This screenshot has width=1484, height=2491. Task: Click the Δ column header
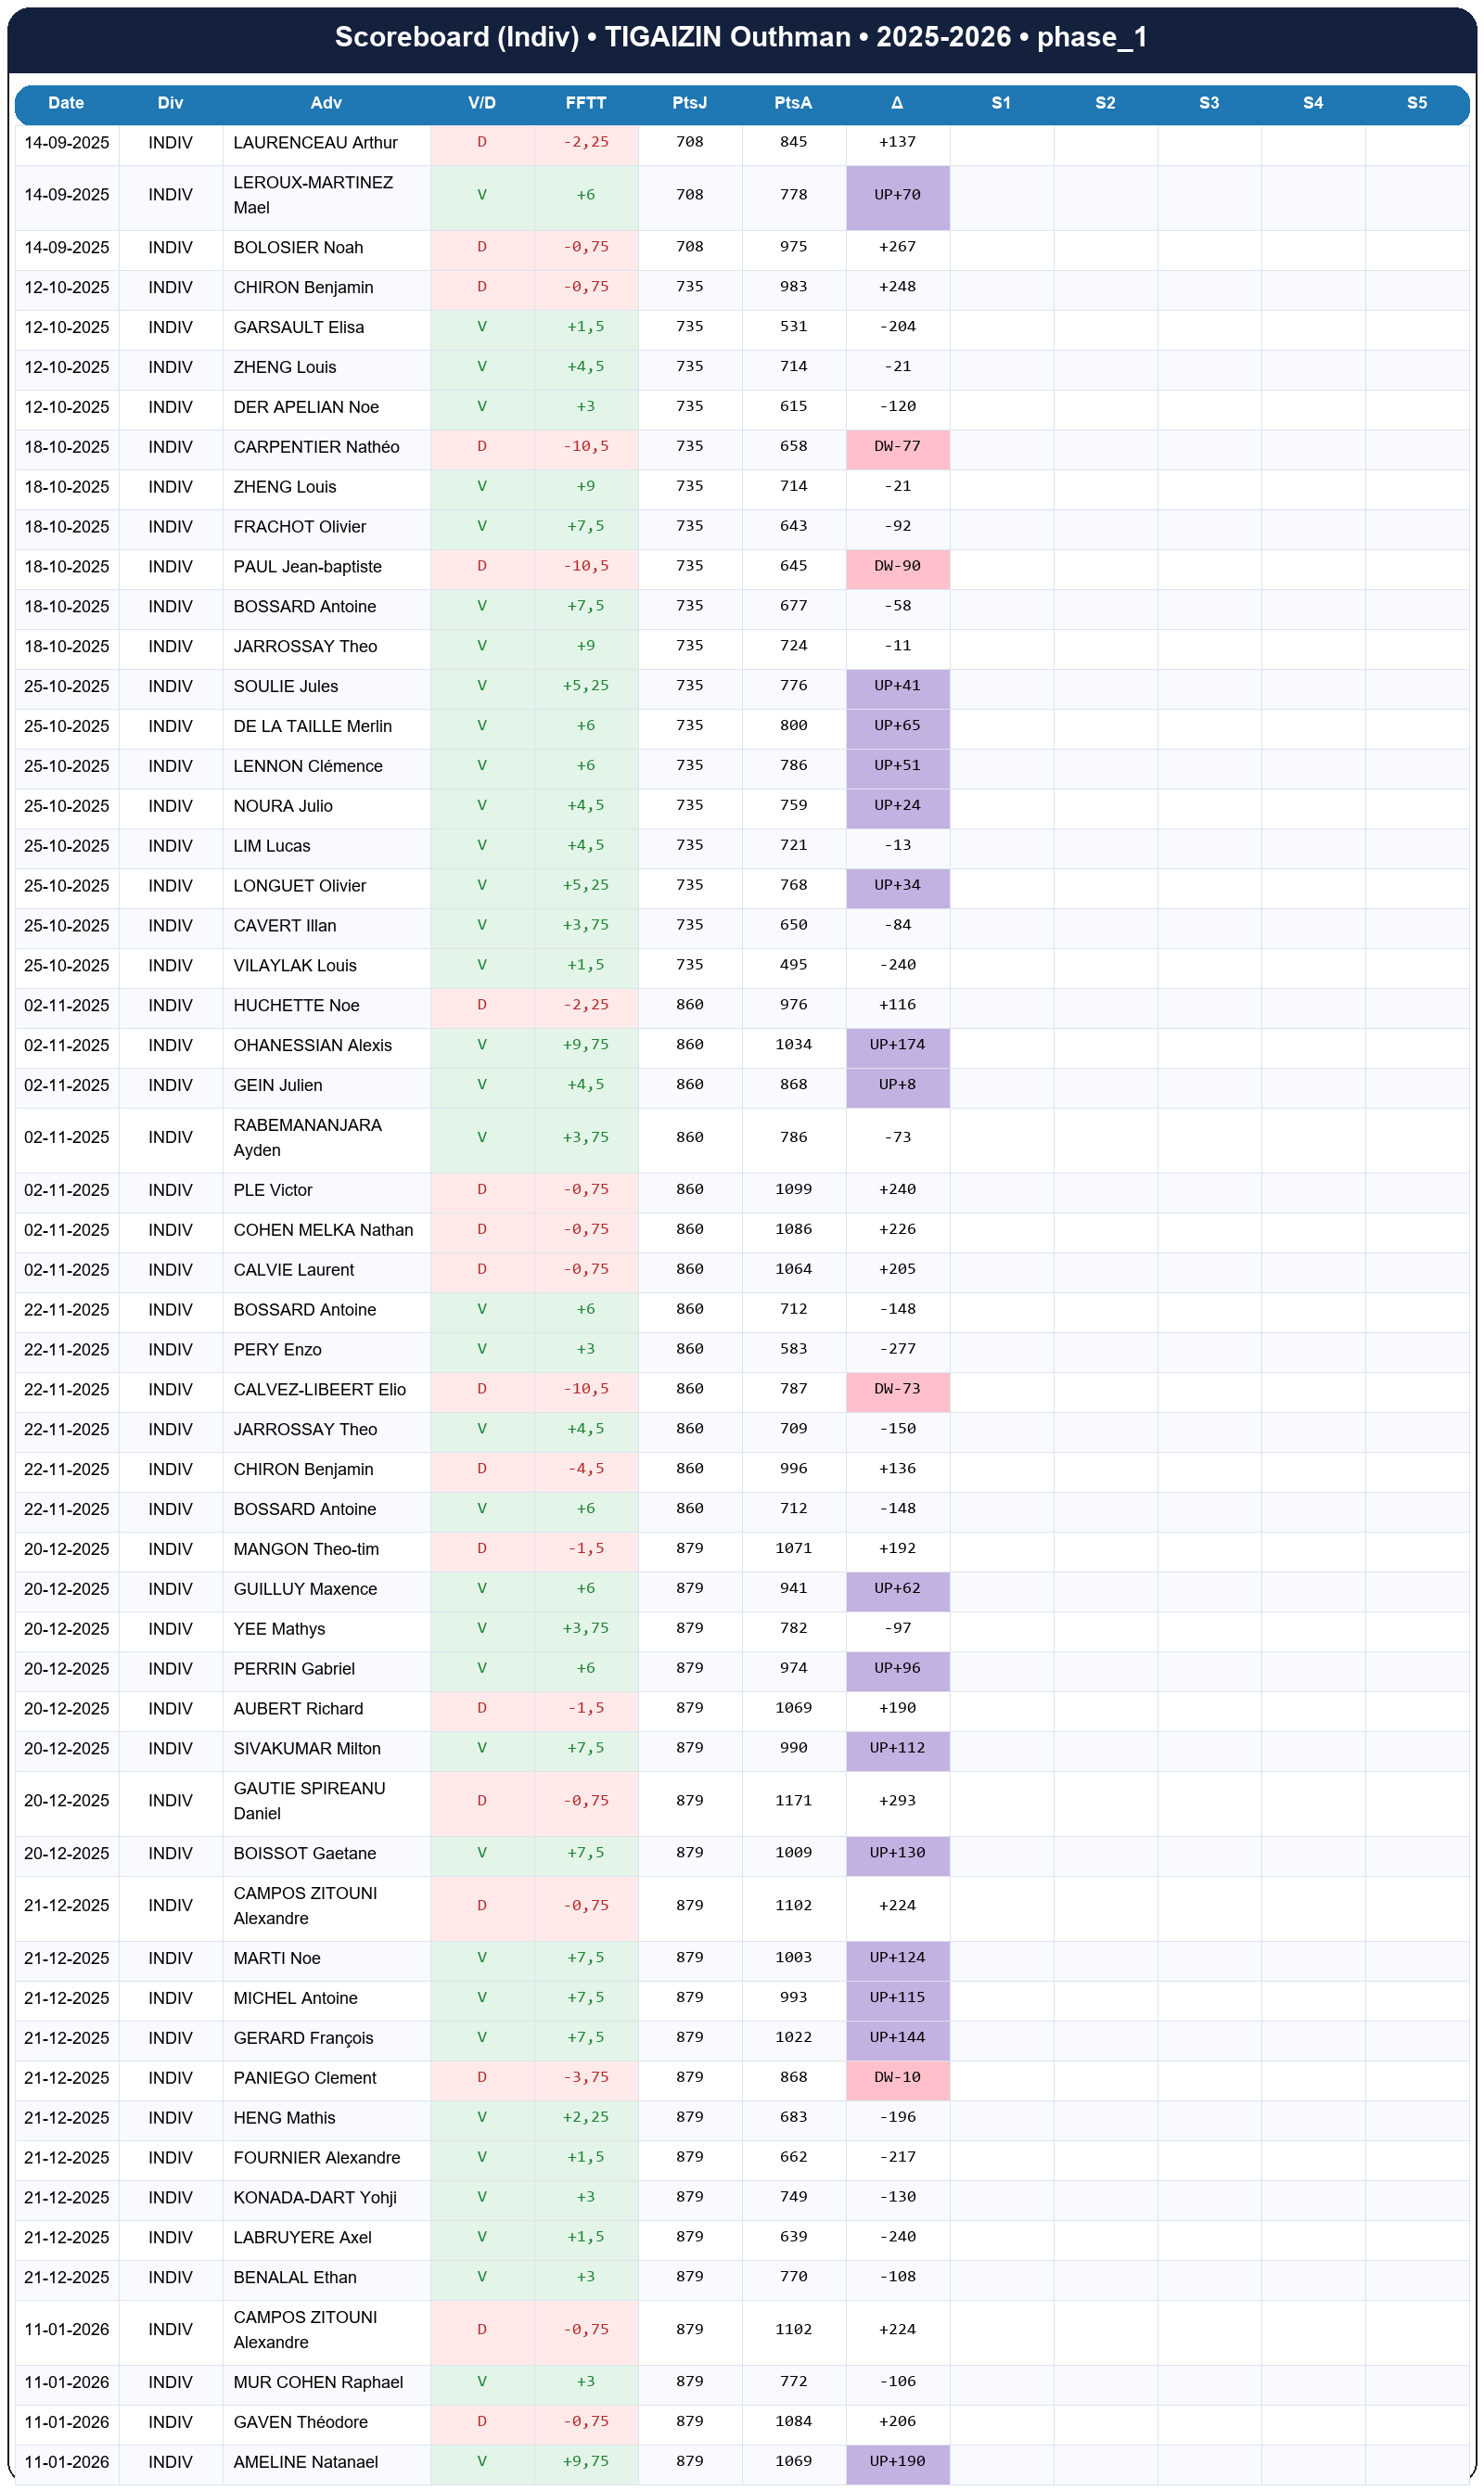click(x=897, y=103)
